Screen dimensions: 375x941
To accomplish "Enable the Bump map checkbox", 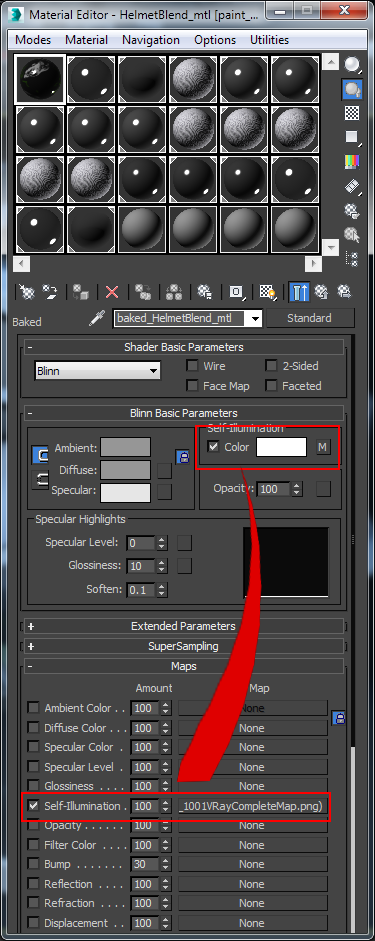I will 34,865.
